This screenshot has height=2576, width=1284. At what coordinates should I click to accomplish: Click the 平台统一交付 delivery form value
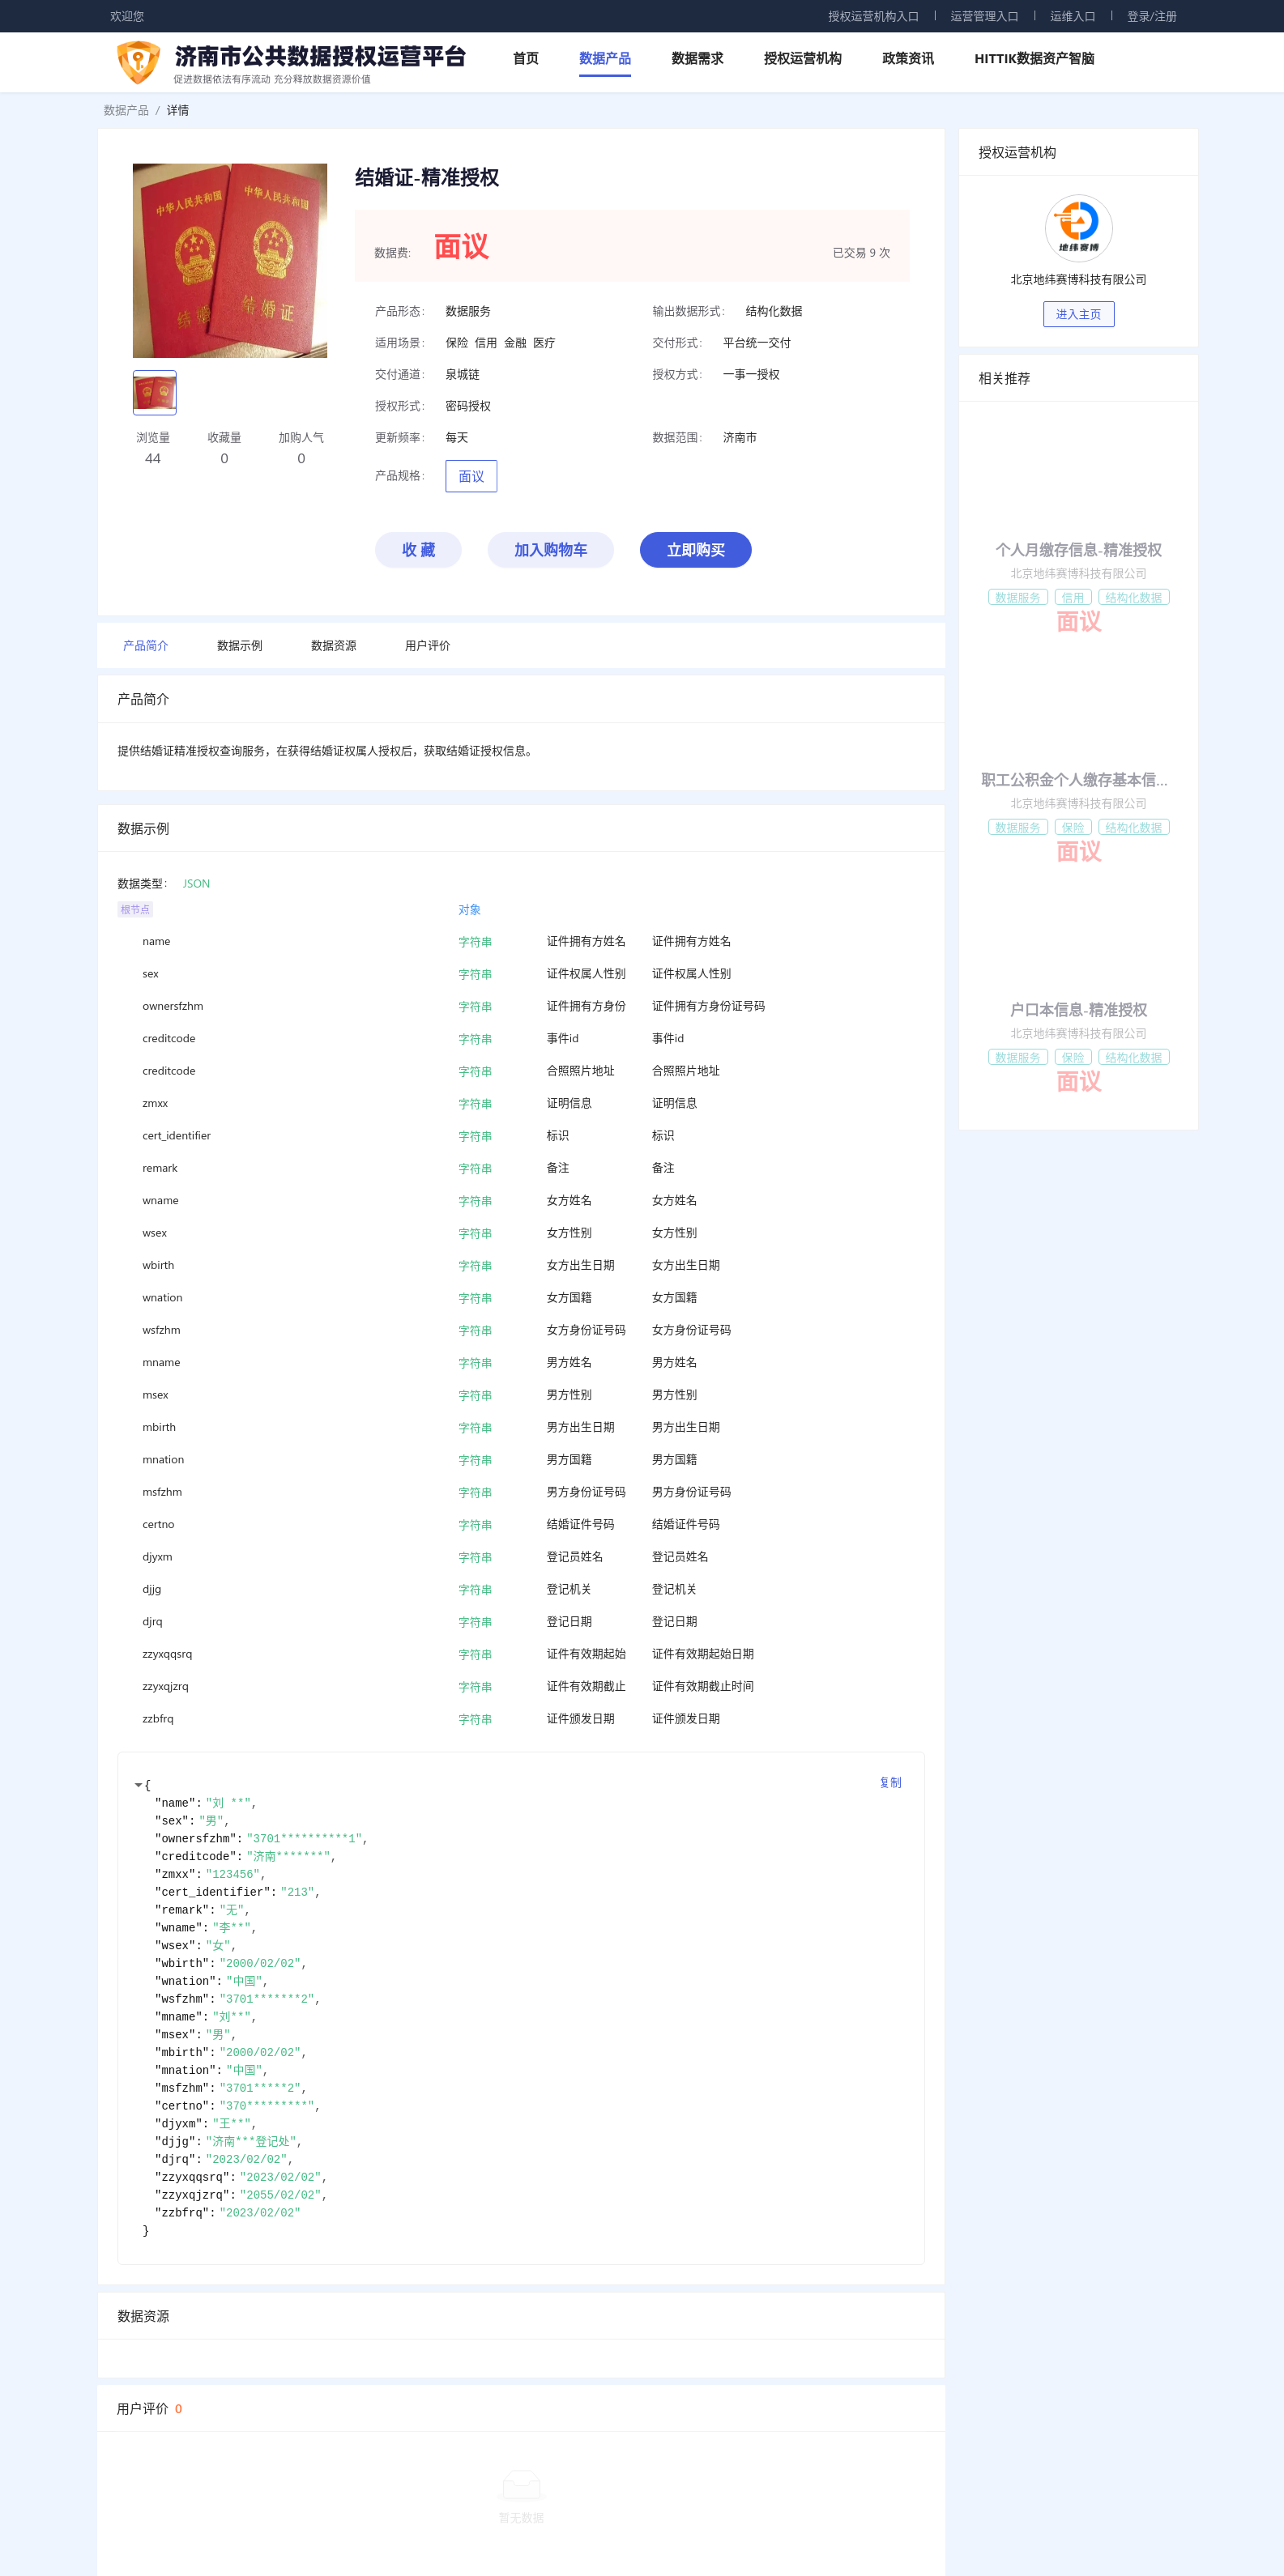click(x=756, y=343)
